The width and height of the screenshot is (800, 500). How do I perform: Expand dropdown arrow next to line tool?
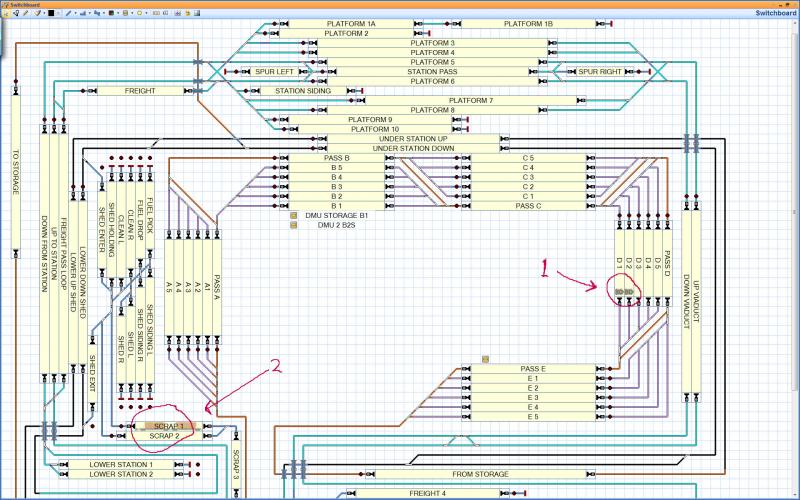[77, 14]
